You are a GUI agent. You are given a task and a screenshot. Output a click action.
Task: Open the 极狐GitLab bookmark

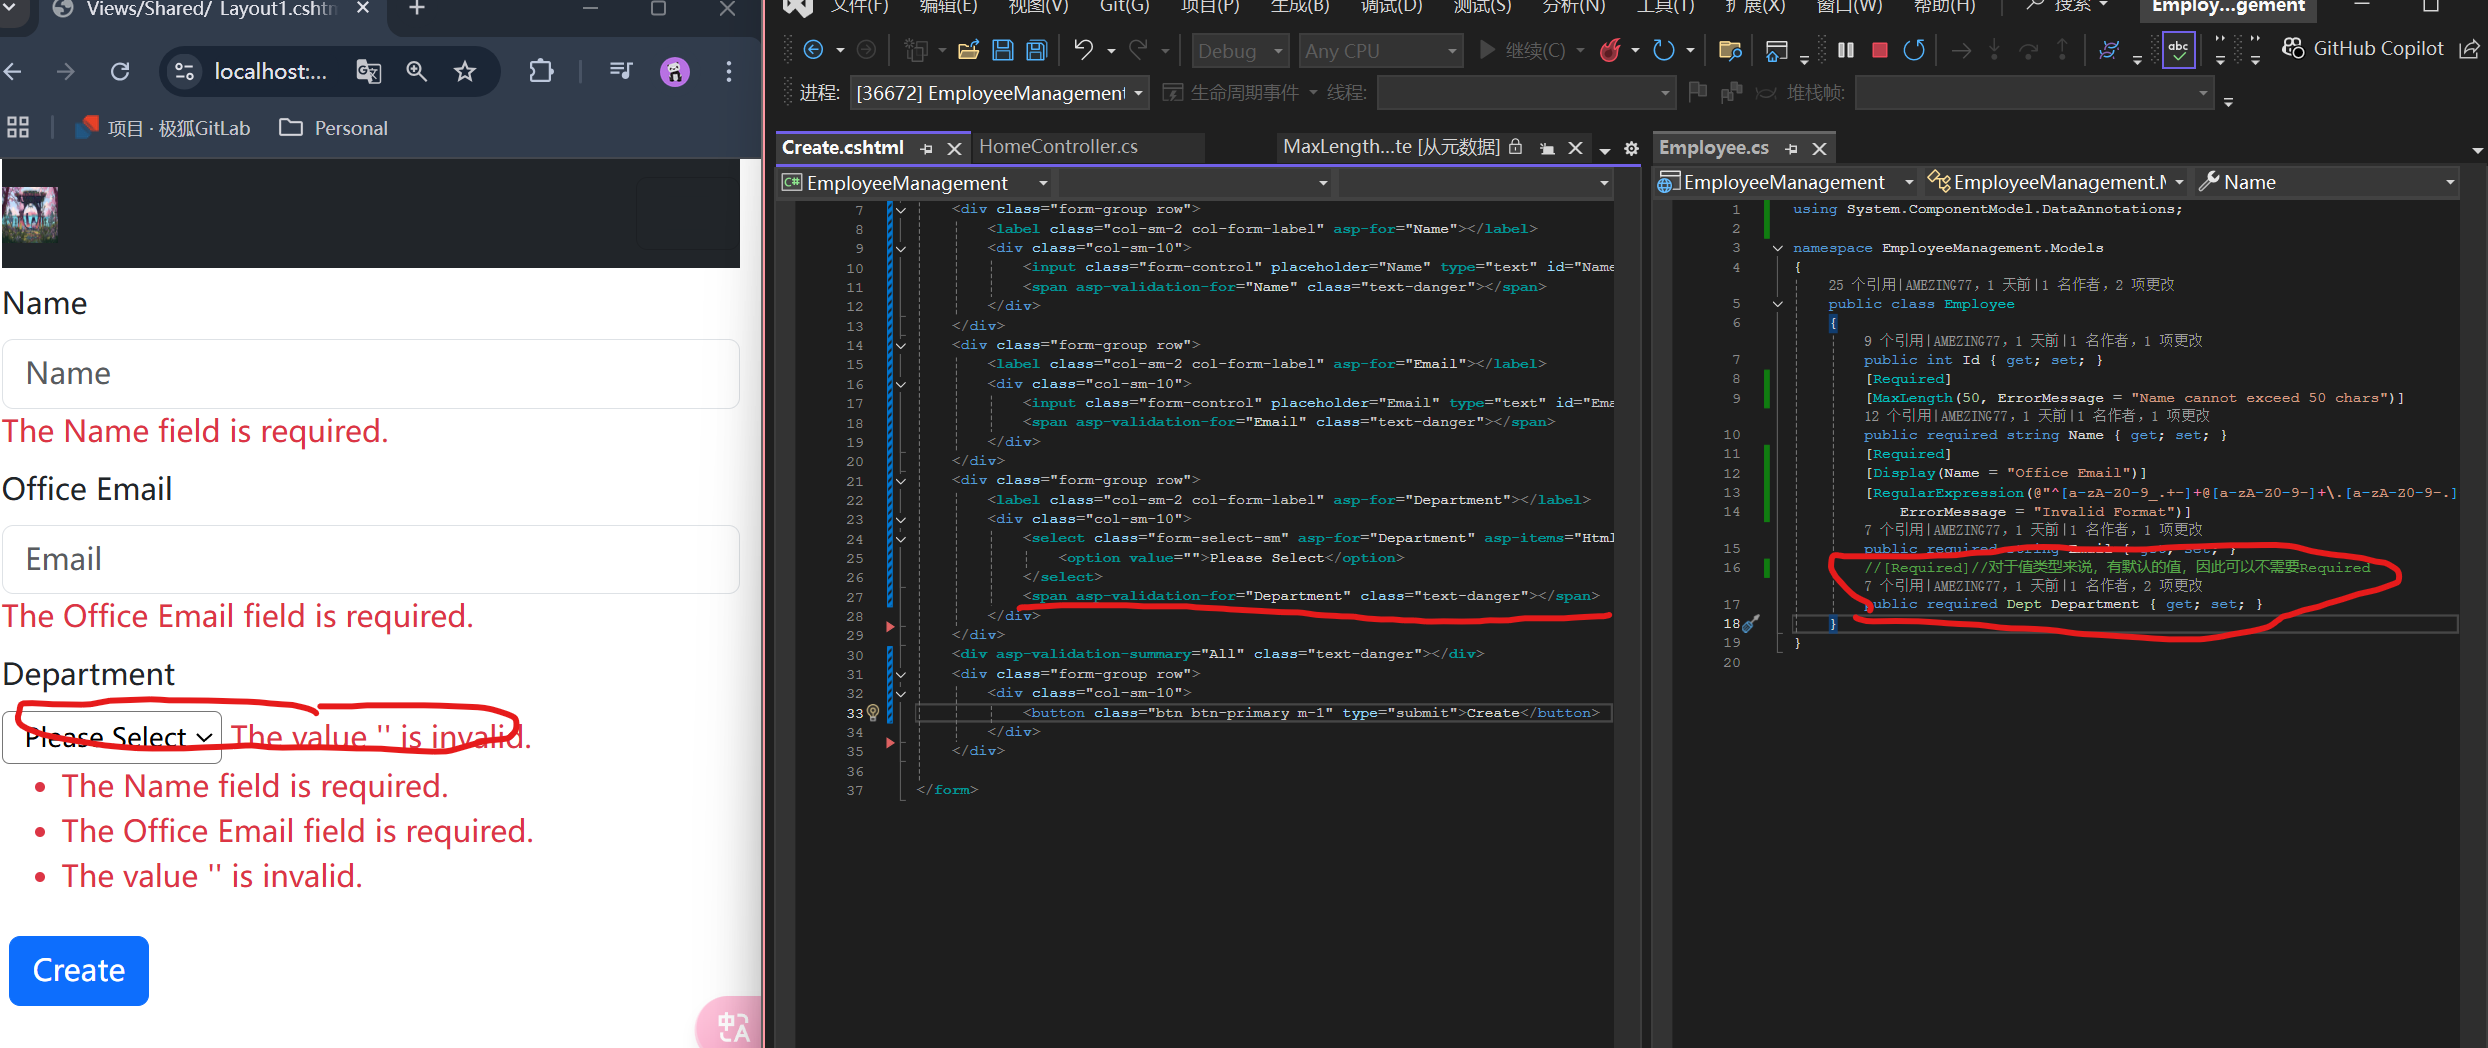tap(164, 128)
